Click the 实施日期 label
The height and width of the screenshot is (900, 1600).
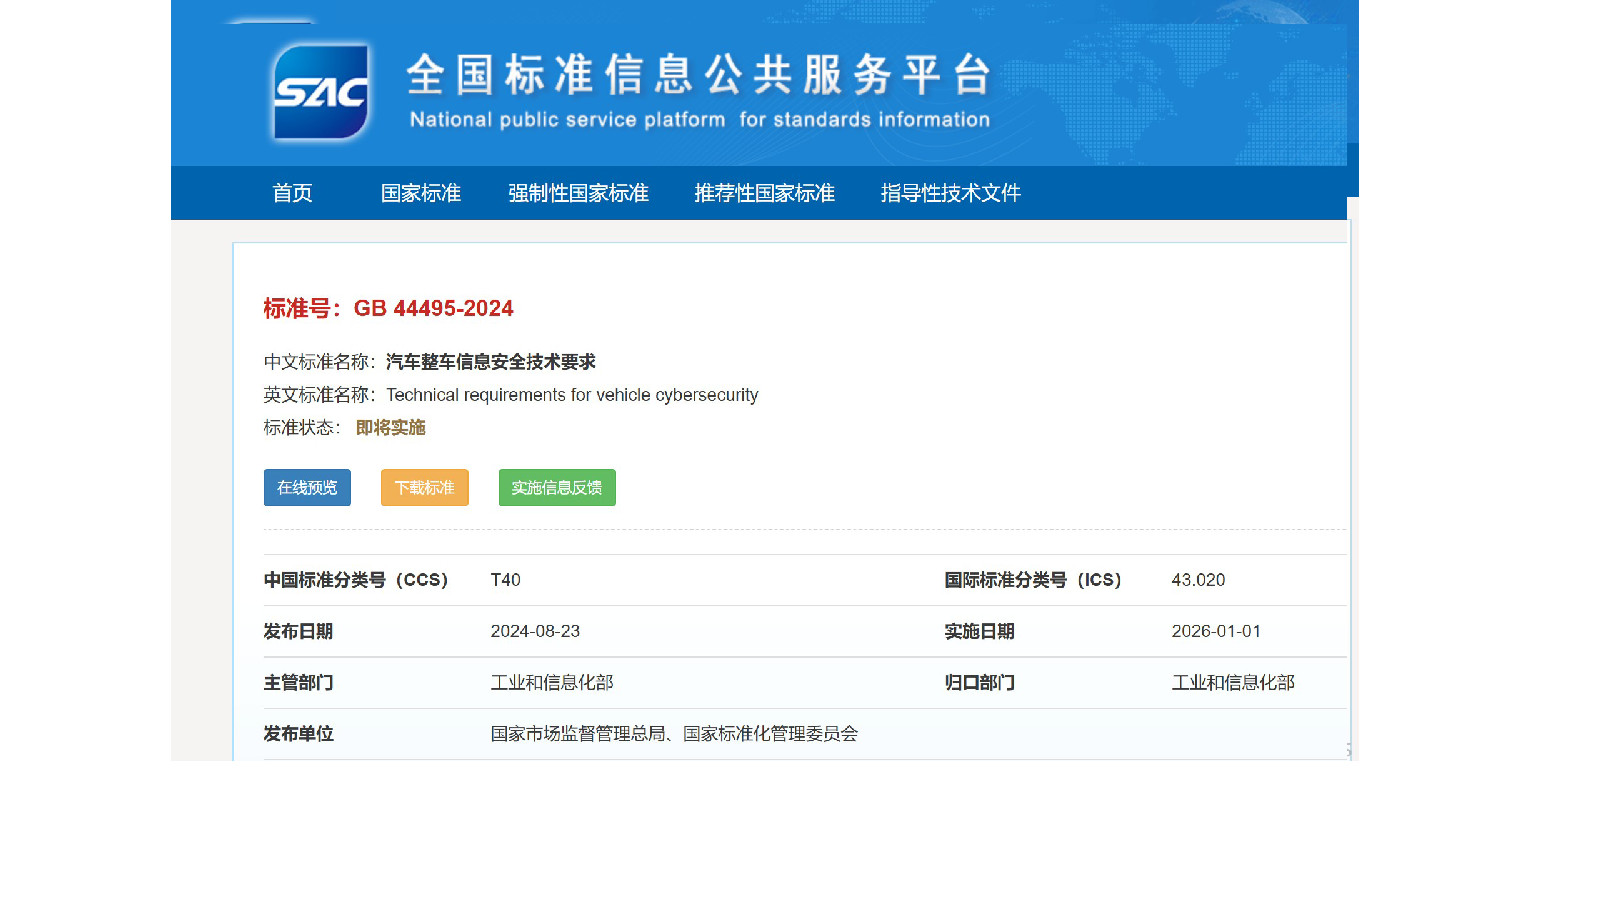[x=979, y=632]
